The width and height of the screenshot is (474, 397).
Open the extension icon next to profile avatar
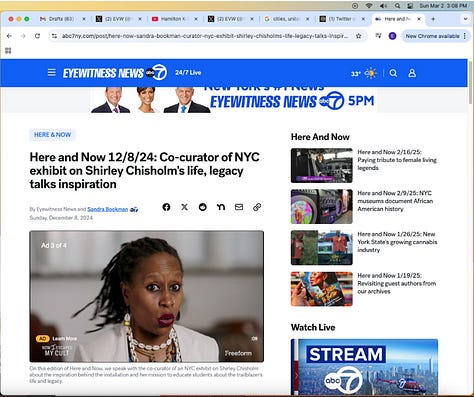click(x=378, y=36)
